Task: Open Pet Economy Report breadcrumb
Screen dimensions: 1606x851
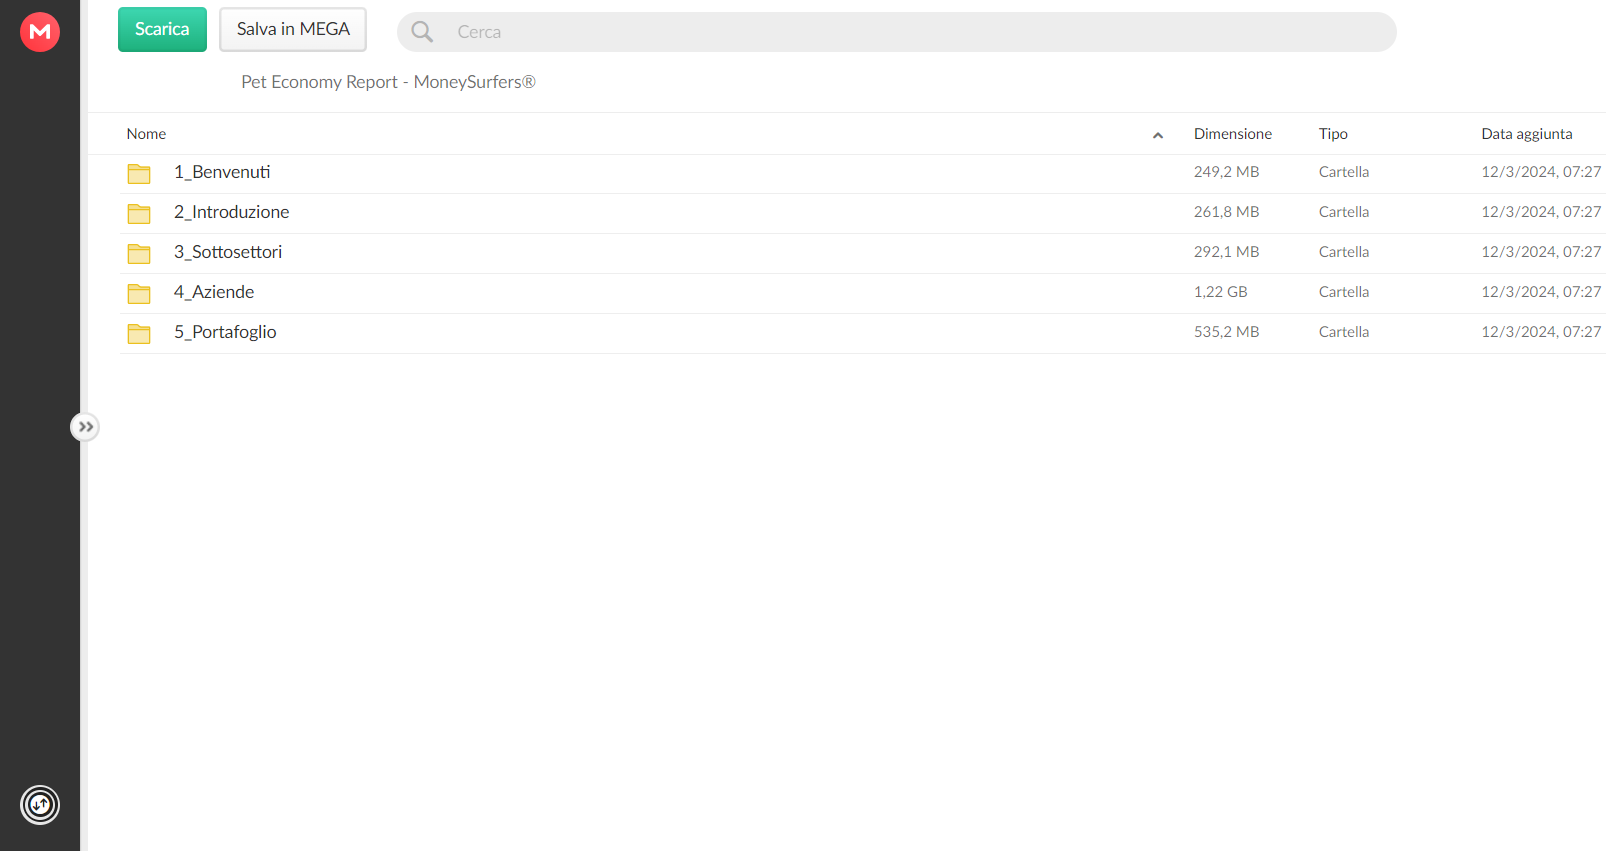Action: 388,82
